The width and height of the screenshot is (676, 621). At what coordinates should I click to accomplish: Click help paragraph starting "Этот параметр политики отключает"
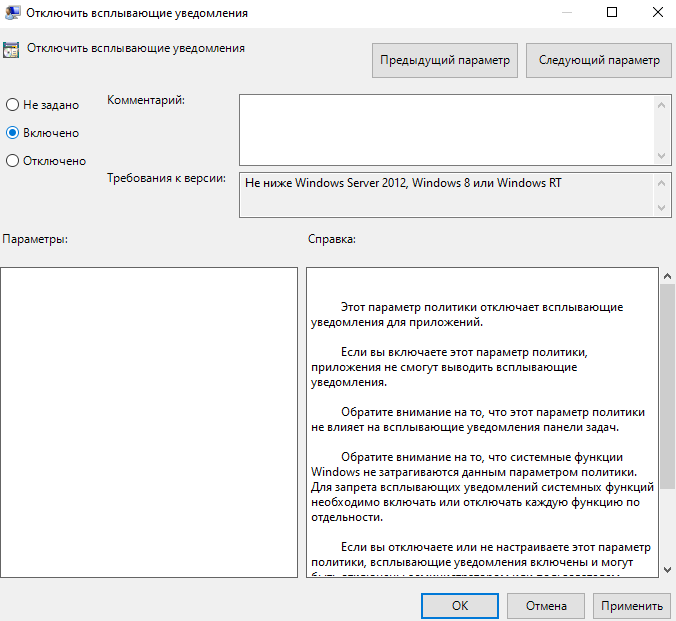(467, 314)
